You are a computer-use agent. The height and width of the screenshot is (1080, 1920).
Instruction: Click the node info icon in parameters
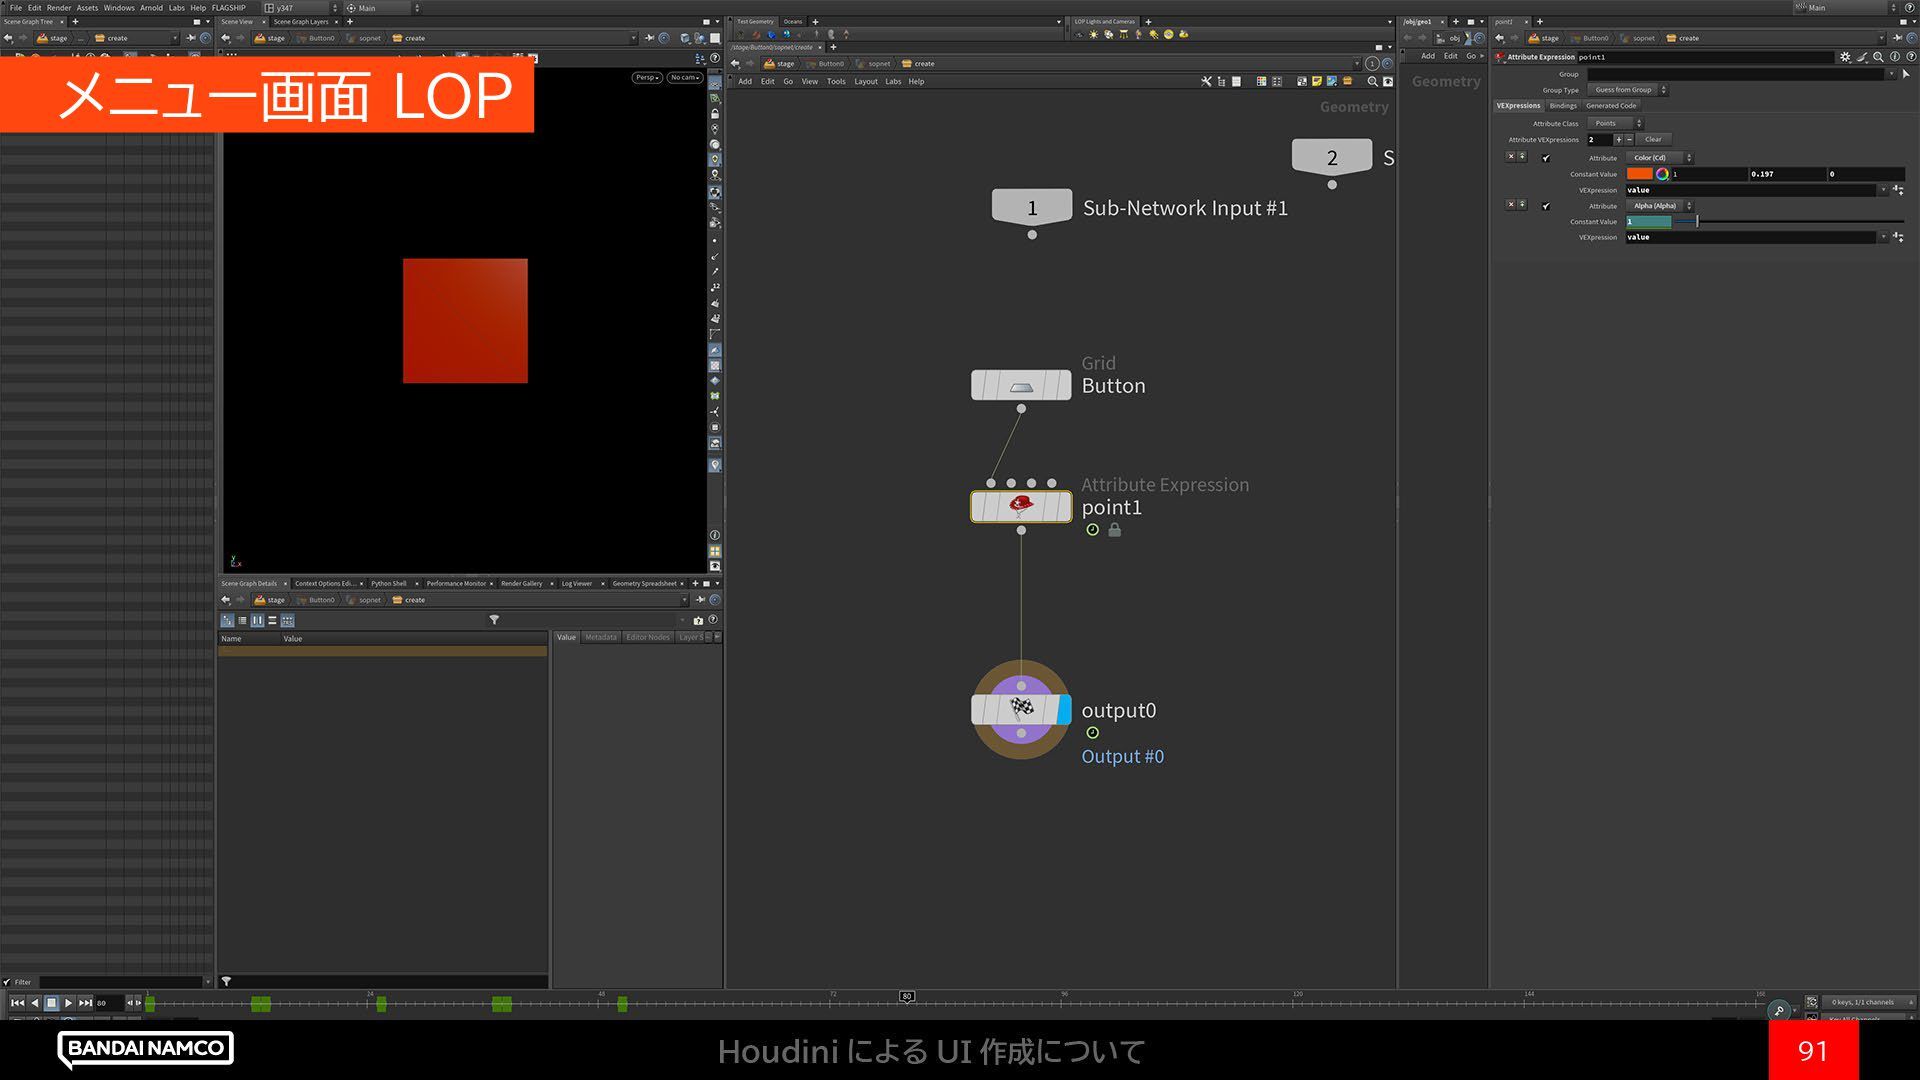[1895, 57]
